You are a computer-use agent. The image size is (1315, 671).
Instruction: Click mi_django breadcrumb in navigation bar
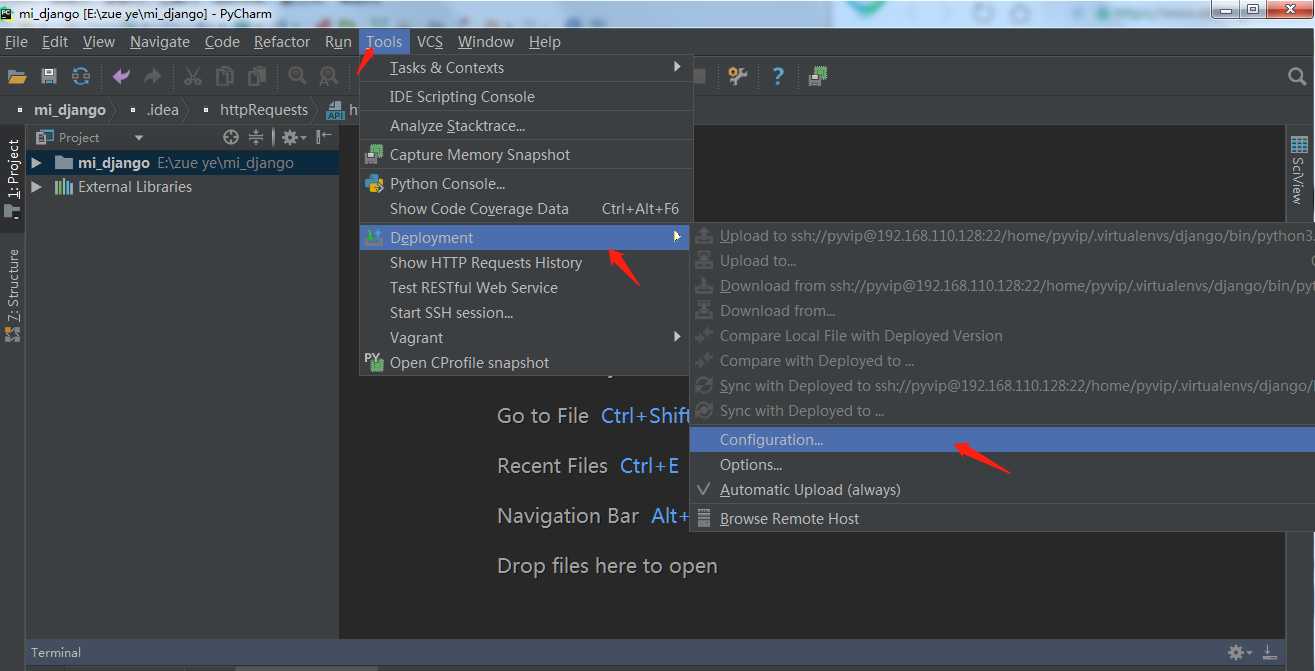(70, 110)
